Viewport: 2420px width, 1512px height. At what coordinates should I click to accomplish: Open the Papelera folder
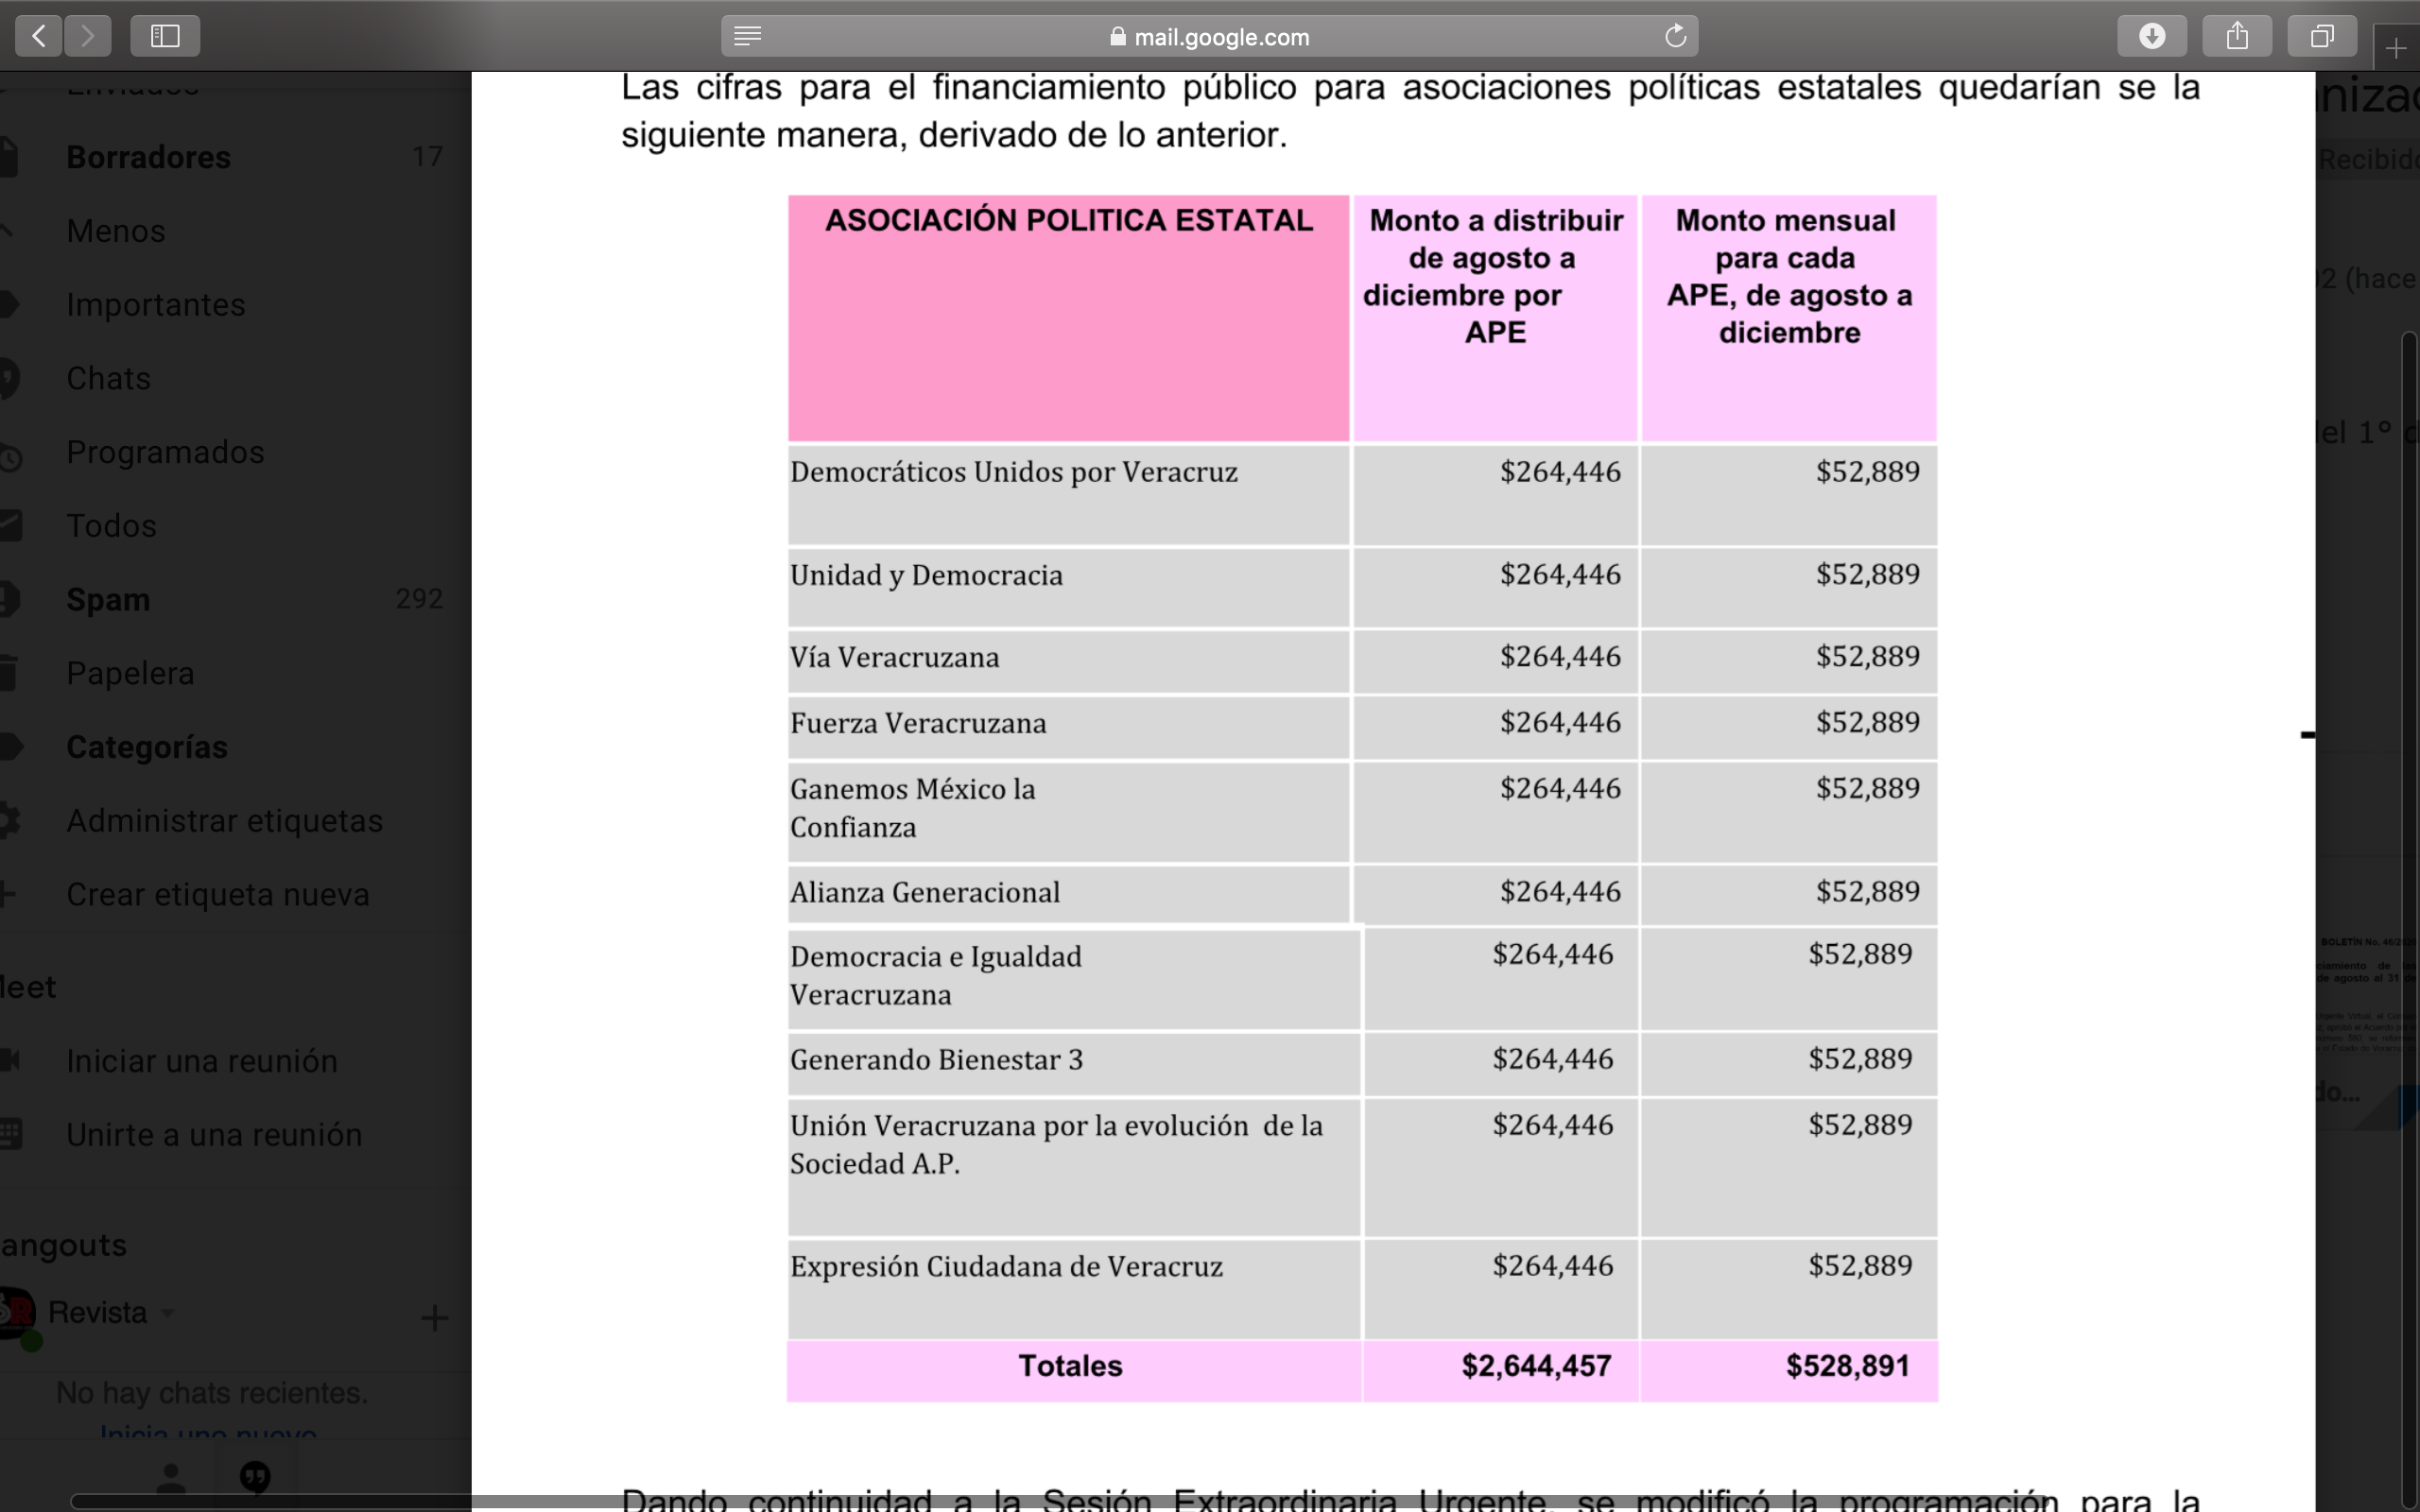click(130, 673)
